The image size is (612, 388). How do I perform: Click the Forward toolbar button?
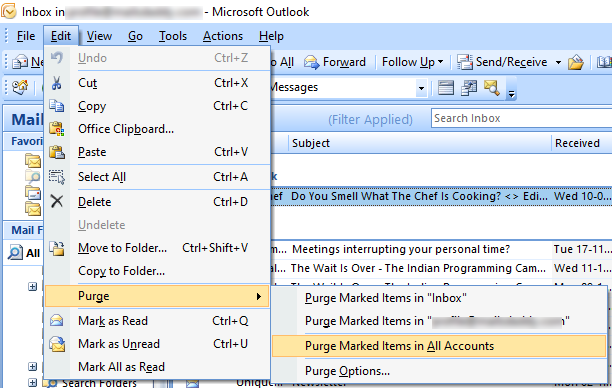[335, 62]
